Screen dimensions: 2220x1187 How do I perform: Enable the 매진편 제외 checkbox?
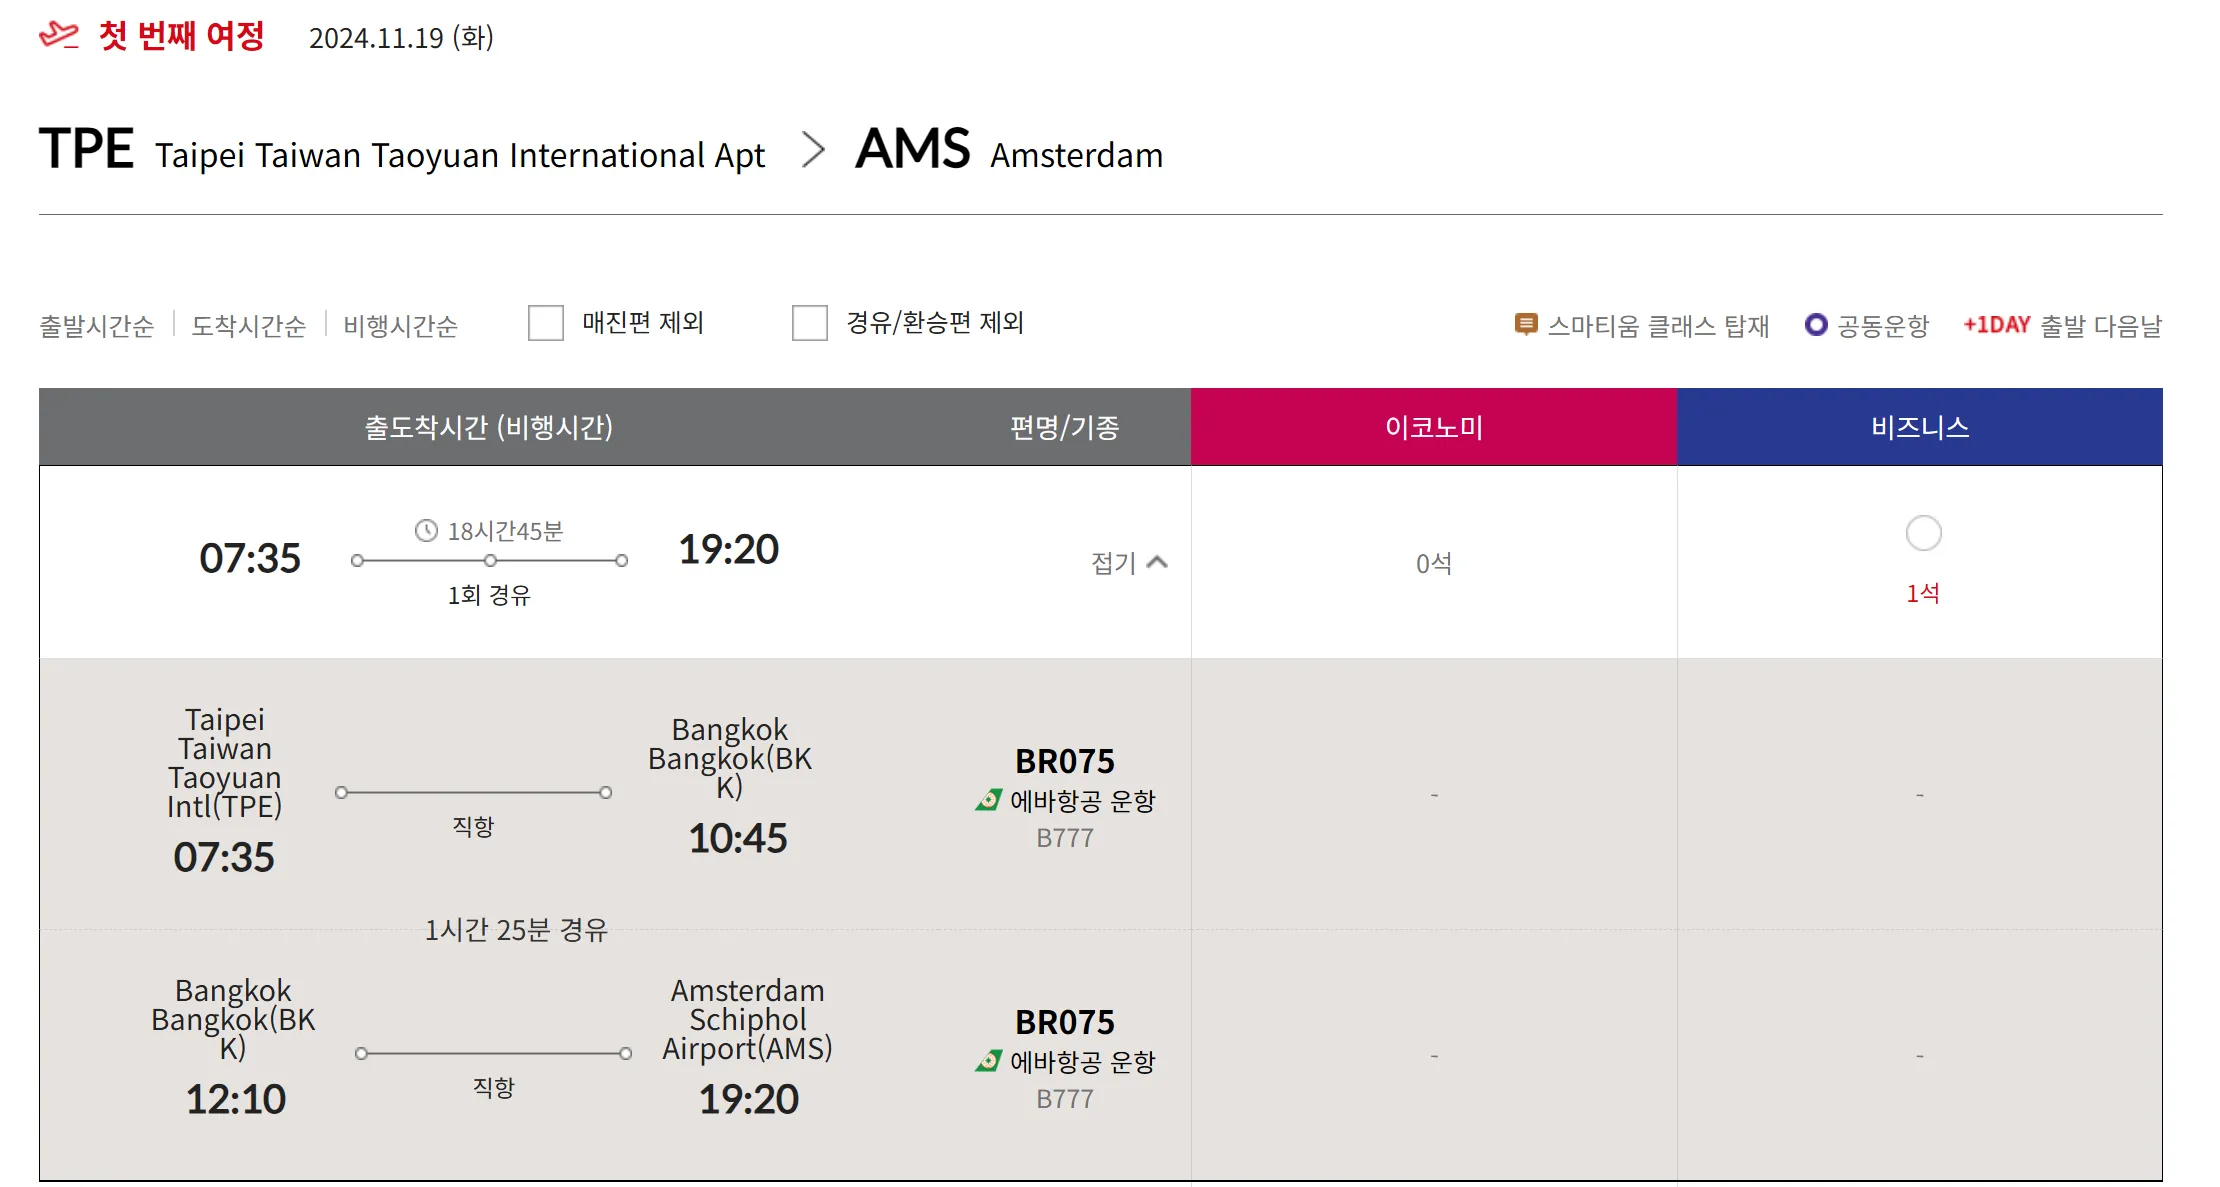coord(546,323)
